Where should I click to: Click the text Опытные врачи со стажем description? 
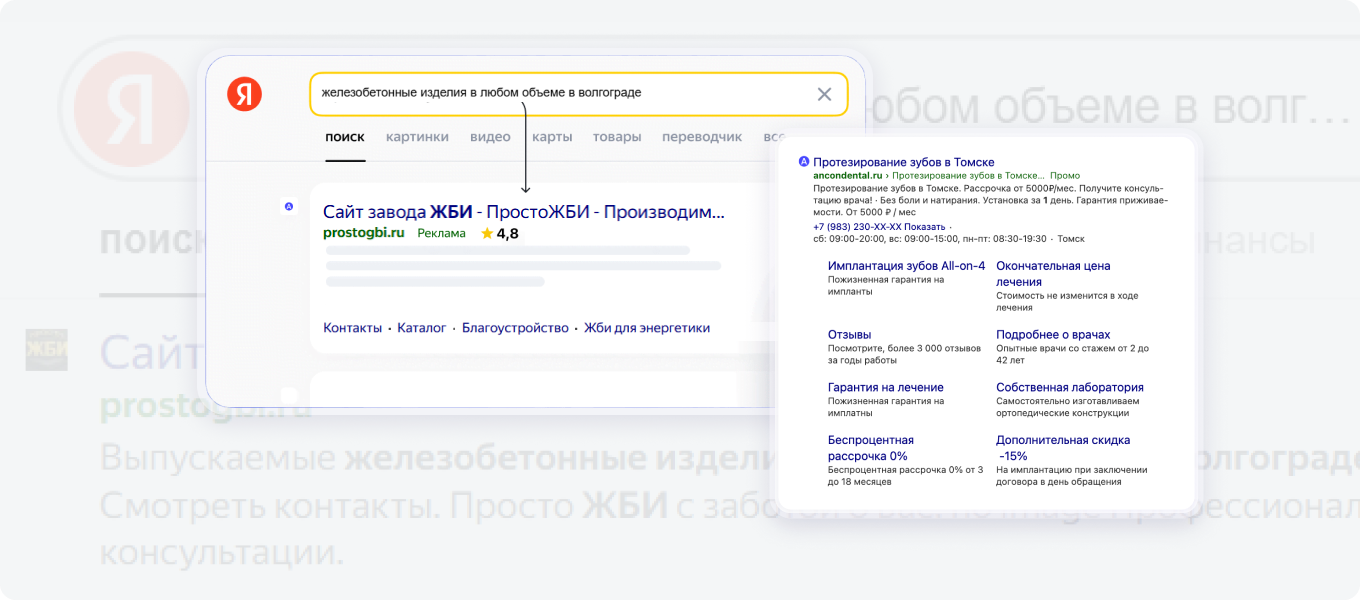click(x=1072, y=355)
